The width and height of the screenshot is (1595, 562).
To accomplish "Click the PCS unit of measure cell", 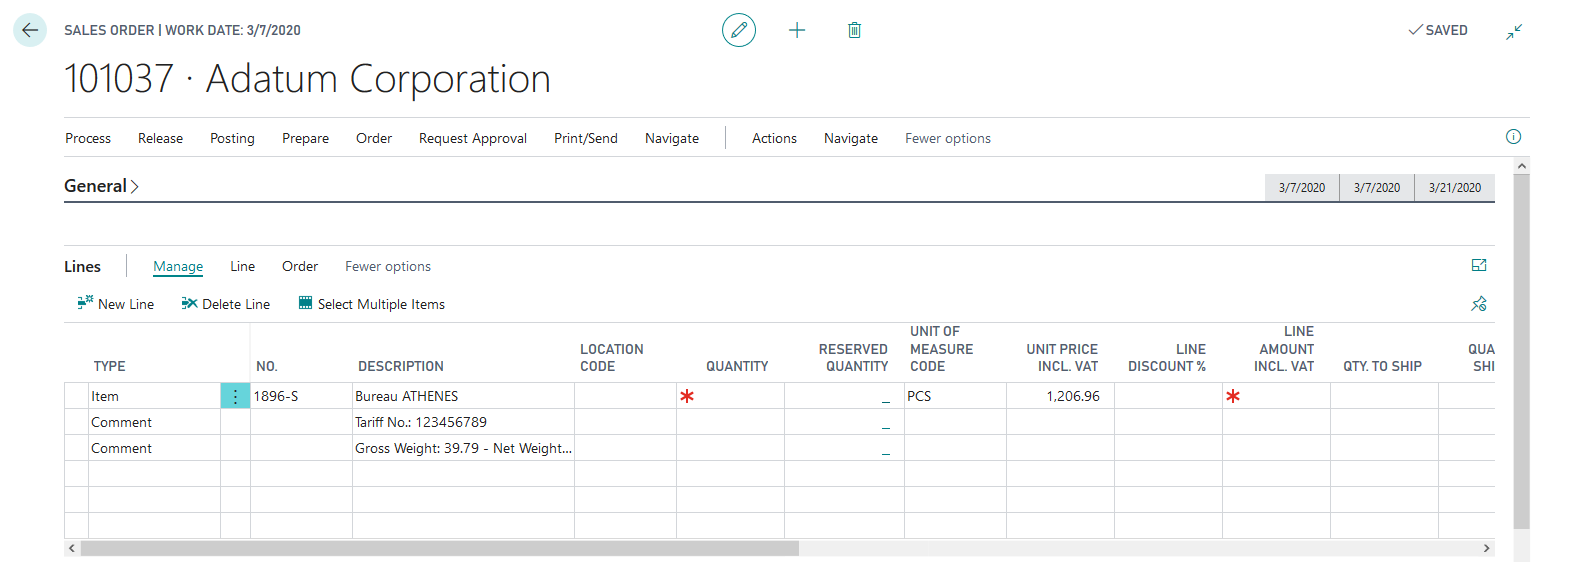I will 955,396.
